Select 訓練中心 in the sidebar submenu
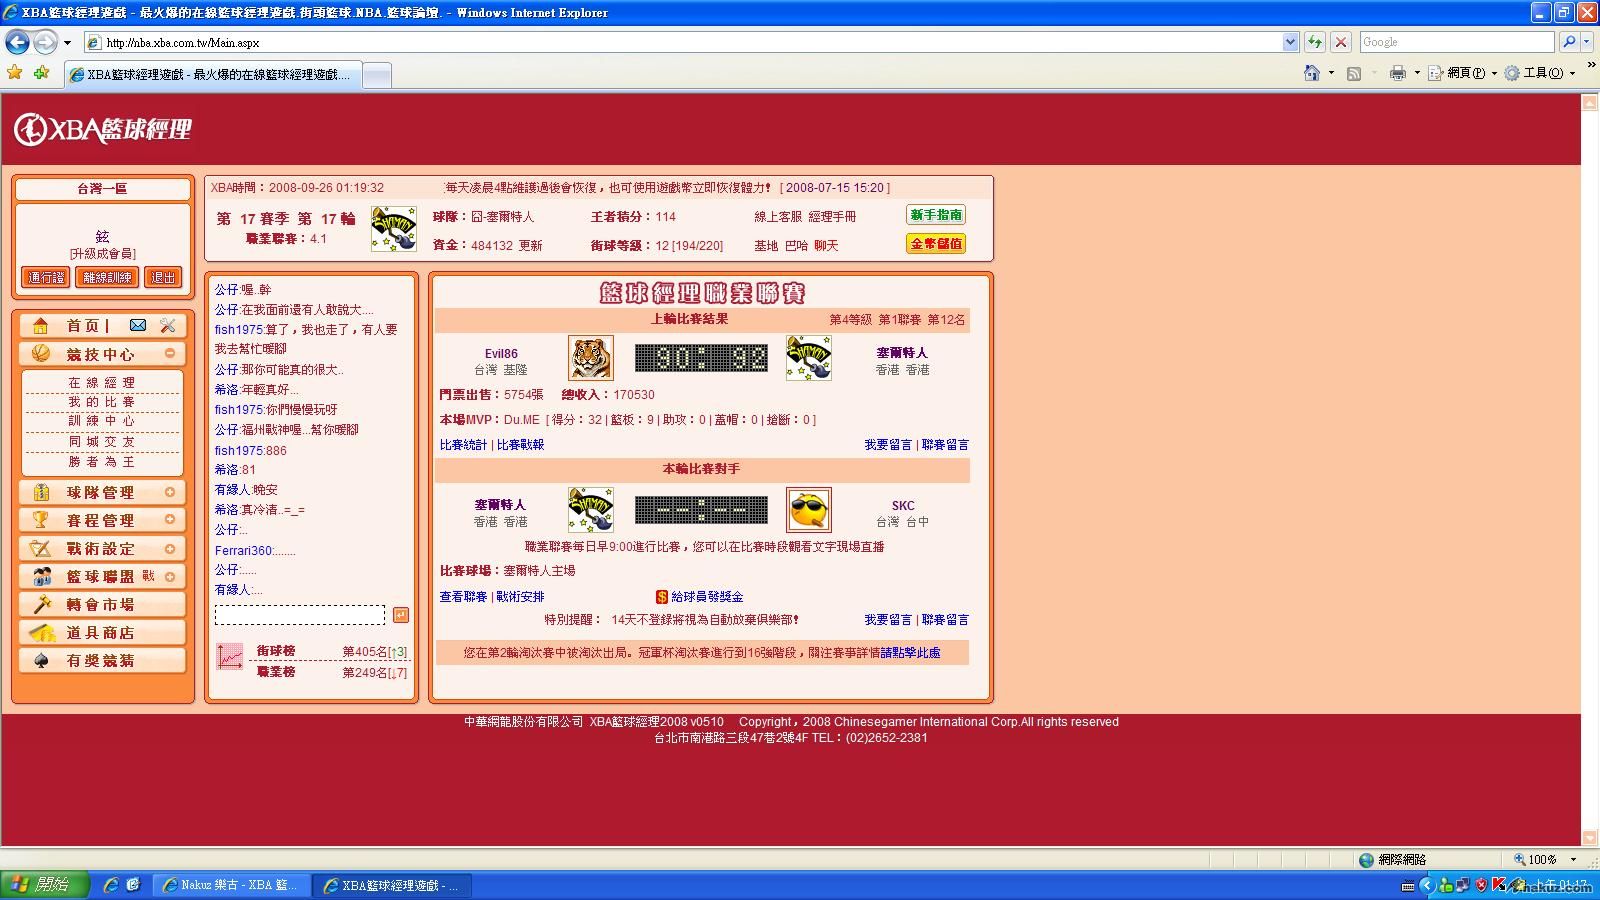 click(101, 421)
